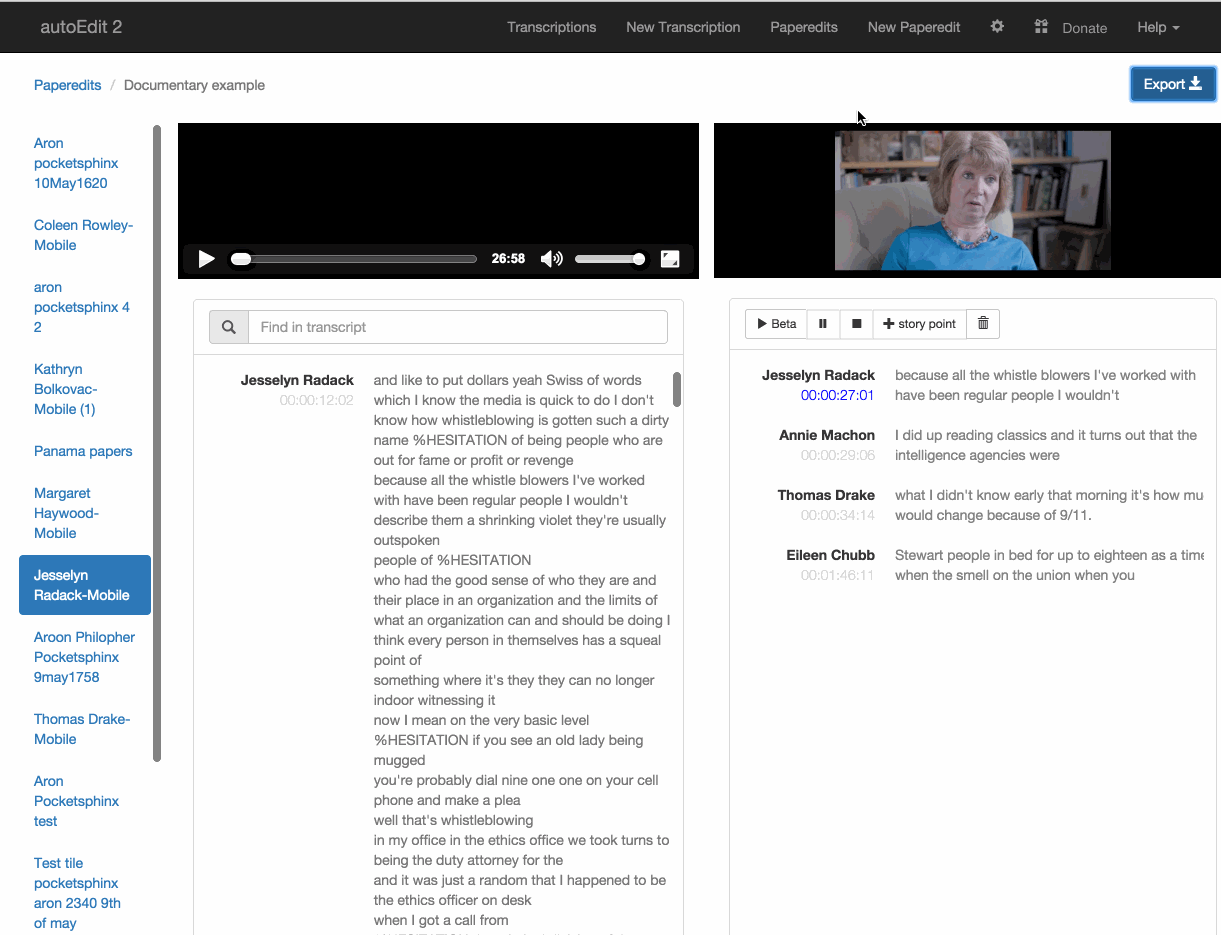Jump to timestamp 00:00:27:01
The width and height of the screenshot is (1221, 935).
point(837,395)
